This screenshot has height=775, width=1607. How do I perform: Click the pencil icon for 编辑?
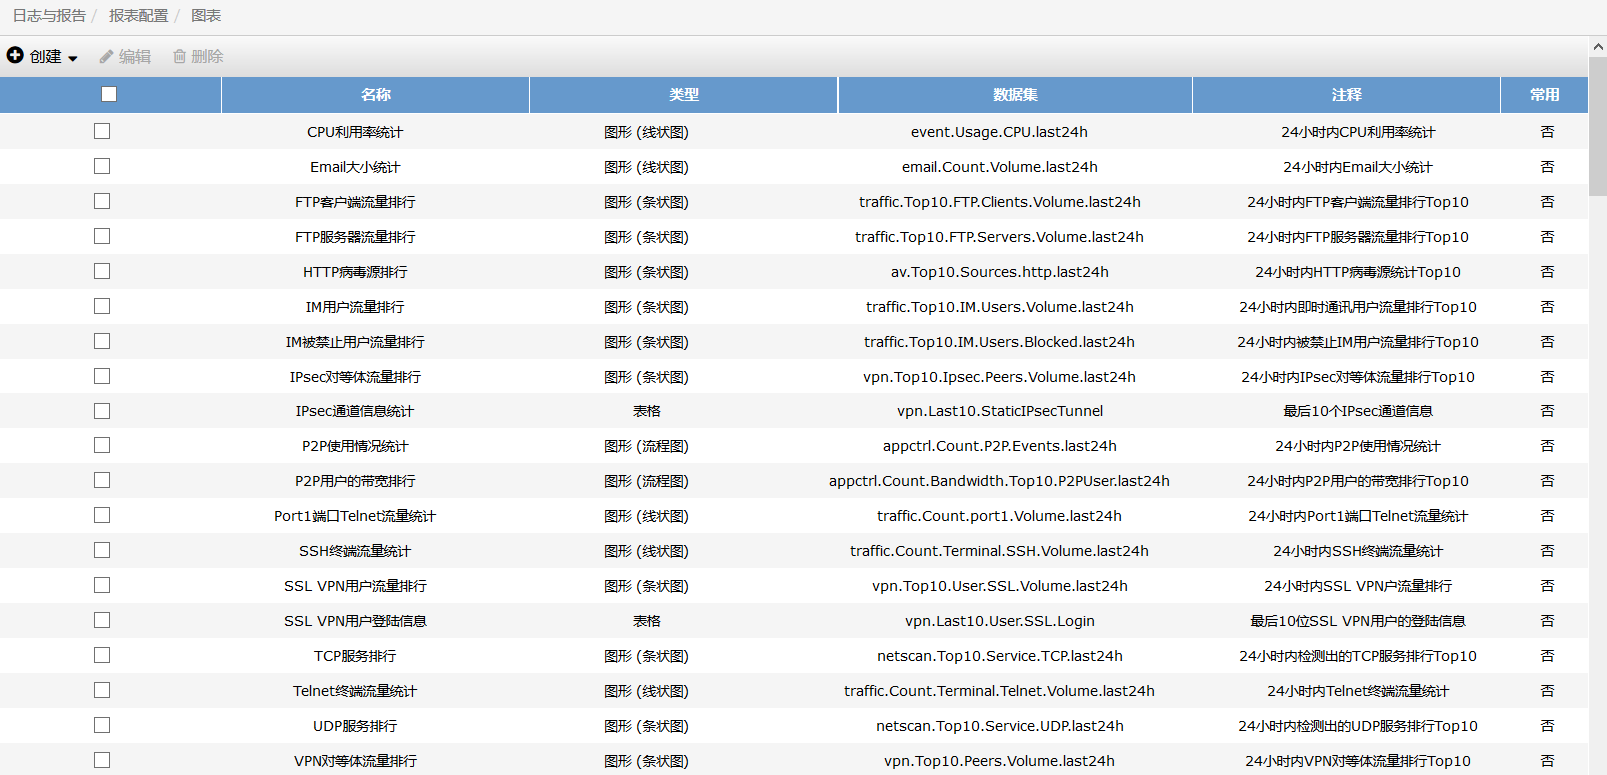[x=106, y=57]
